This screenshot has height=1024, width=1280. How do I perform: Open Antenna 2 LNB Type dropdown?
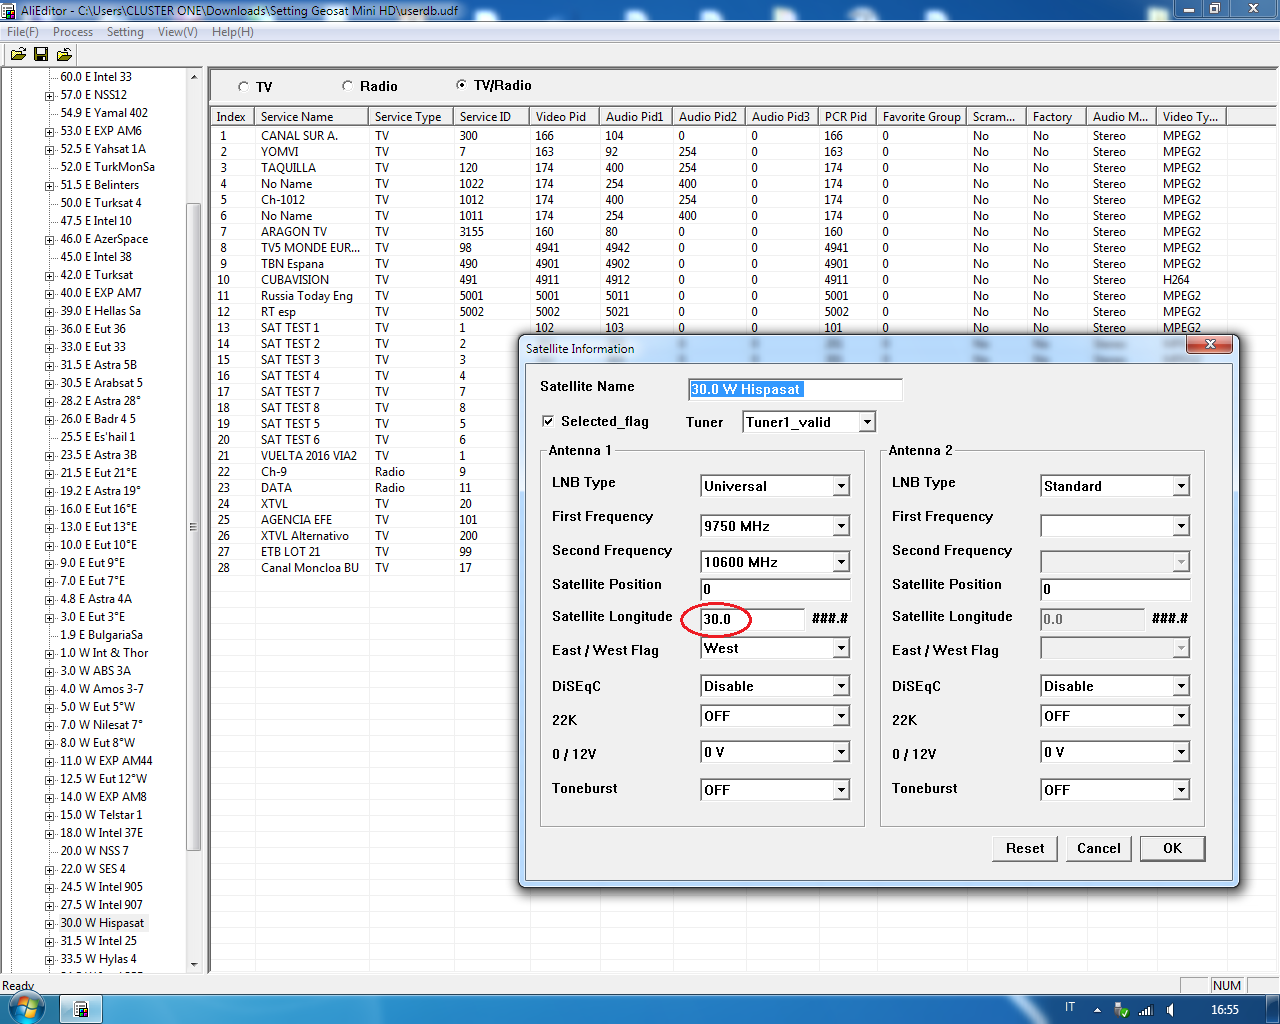1181,486
